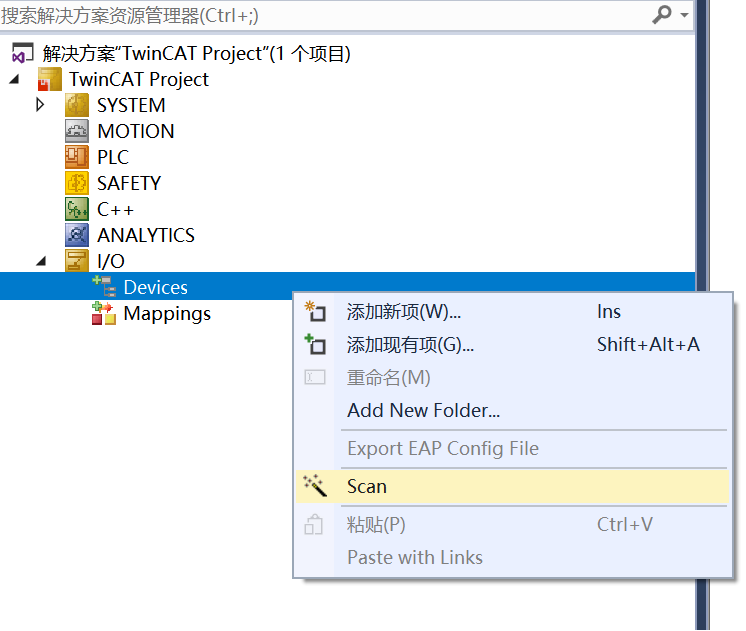This screenshot has width=746, height=631.
Task: Select the I/O tree label
Action: pyautogui.click(x=111, y=261)
